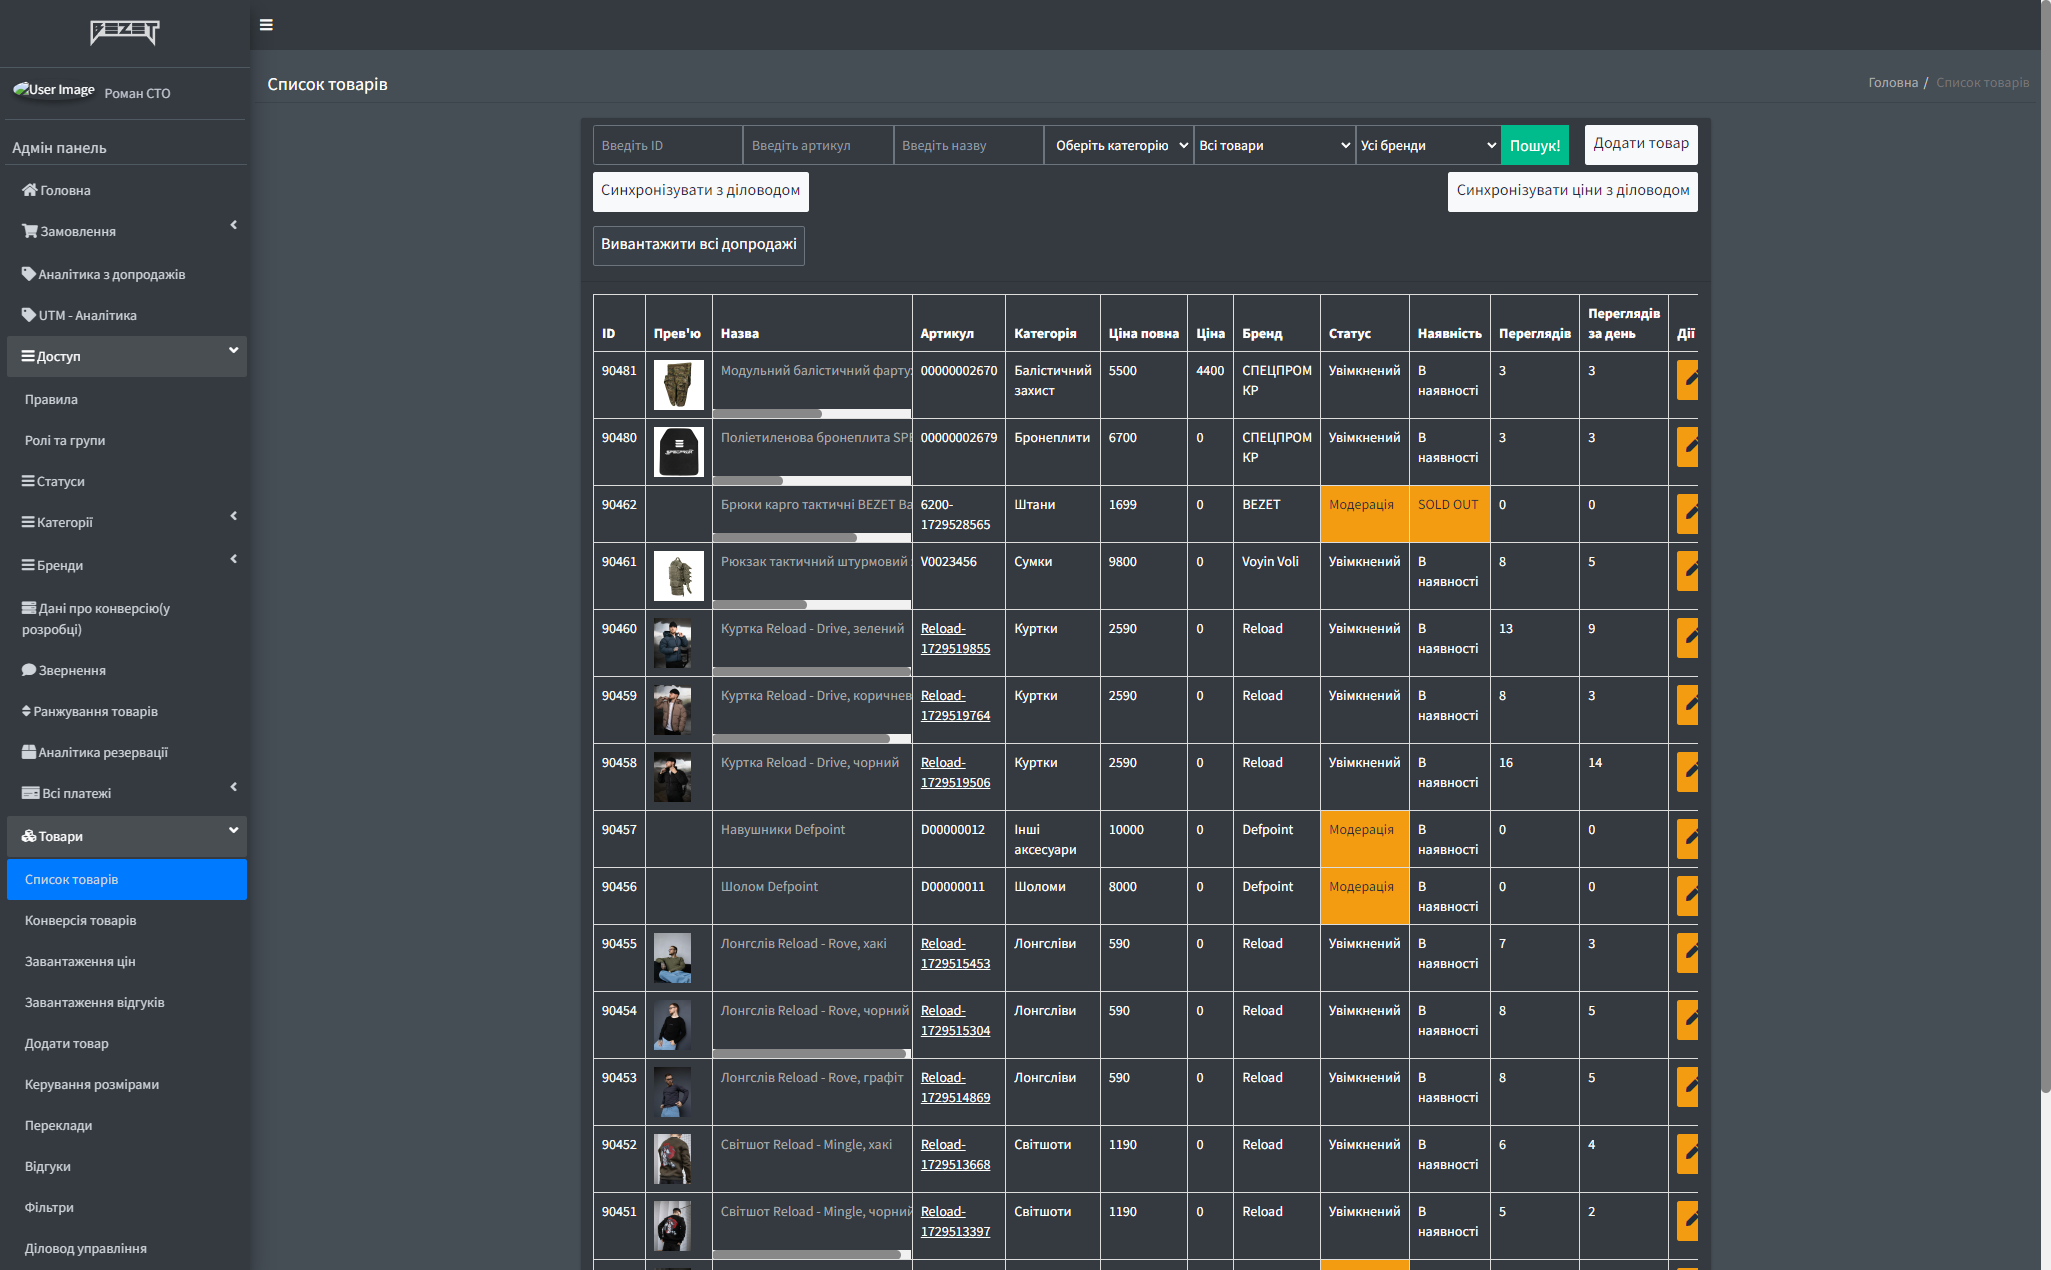
Task: Expand the Бренди sidebar section
Action: point(126,565)
